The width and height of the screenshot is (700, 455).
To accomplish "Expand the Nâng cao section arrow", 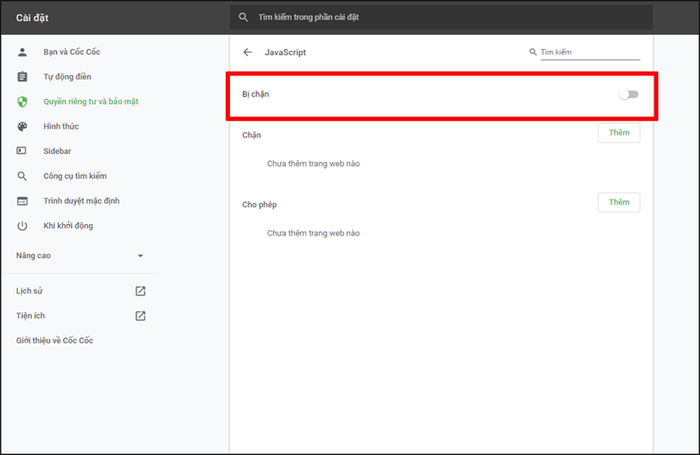I will point(140,256).
